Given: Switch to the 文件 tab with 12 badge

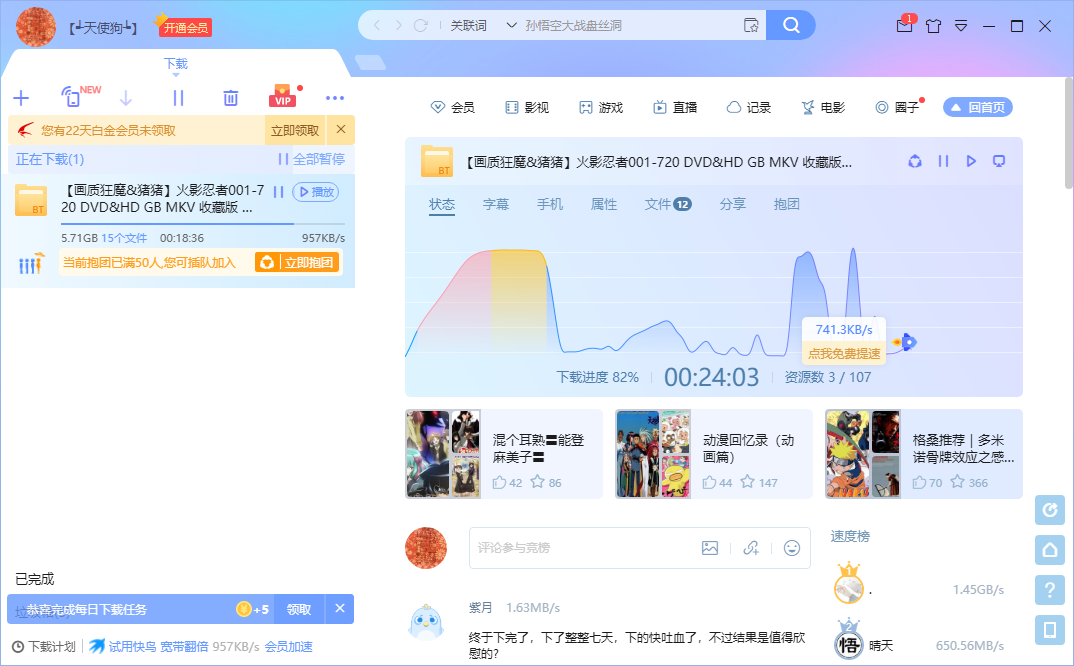Looking at the screenshot, I should pos(668,204).
